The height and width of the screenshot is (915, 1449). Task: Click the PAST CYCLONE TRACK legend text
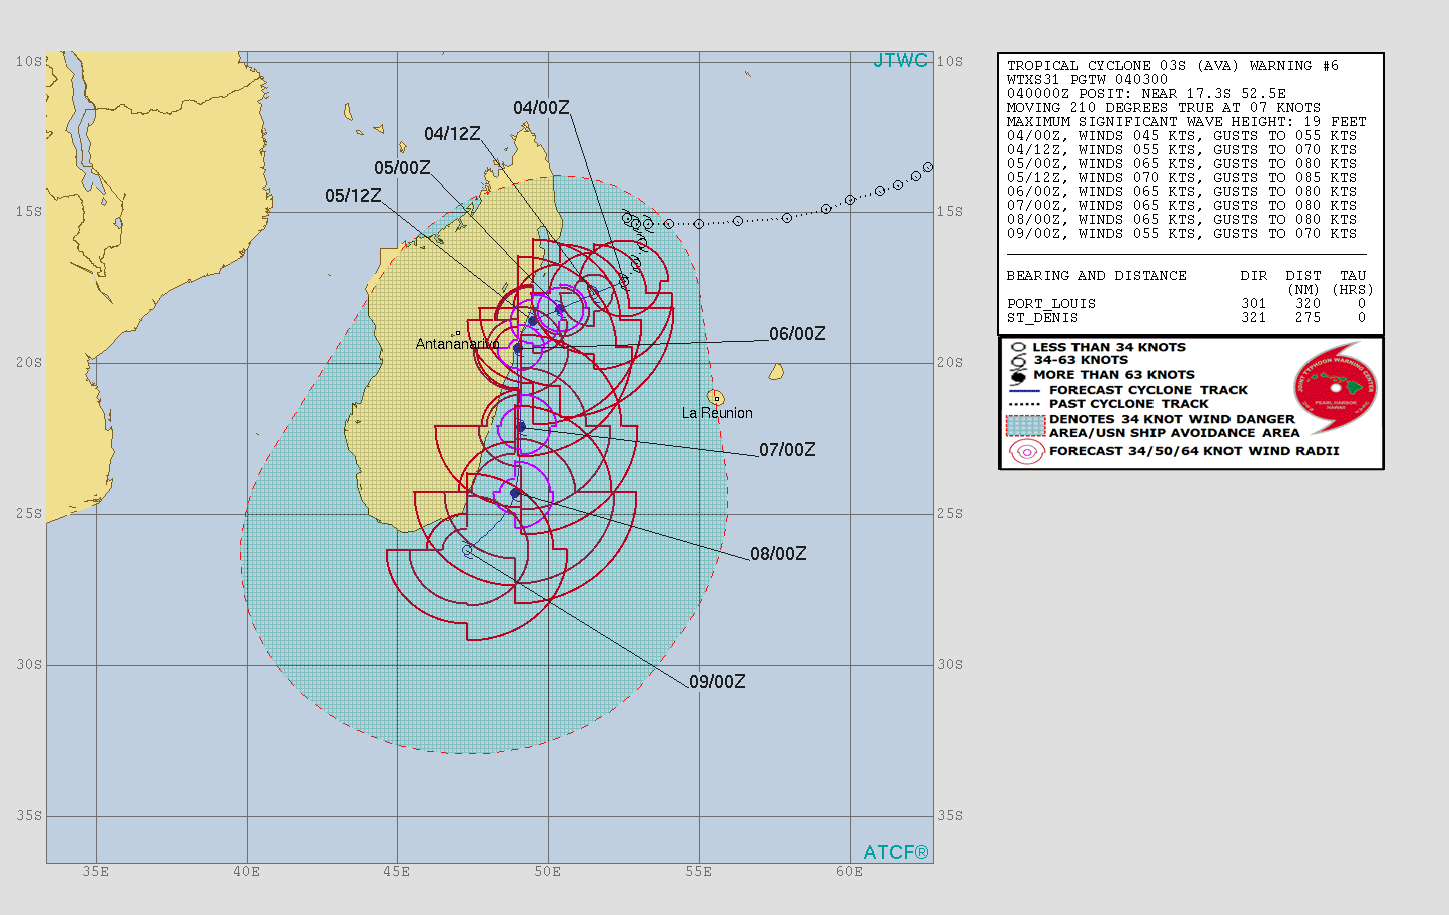pyautogui.click(x=1129, y=404)
